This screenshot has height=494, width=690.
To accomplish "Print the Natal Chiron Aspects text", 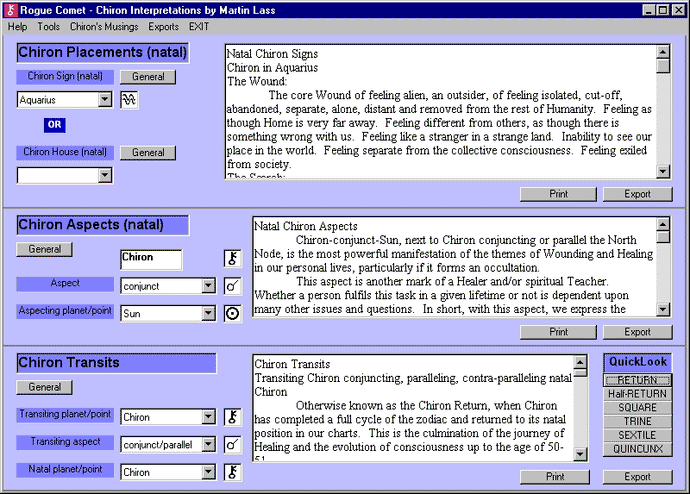I will click(x=558, y=332).
